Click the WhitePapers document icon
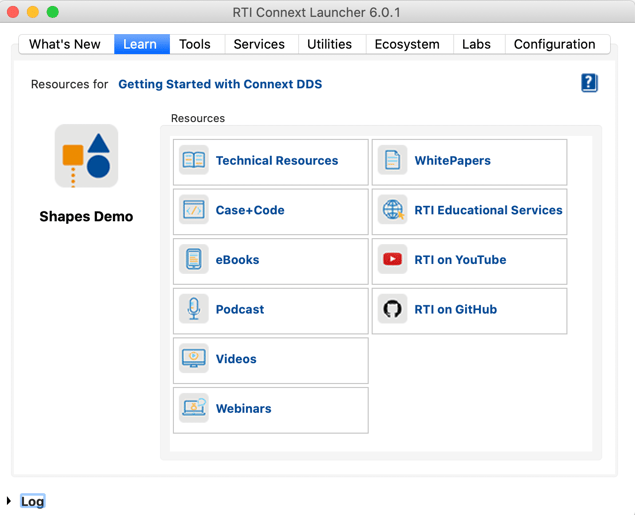The height and width of the screenshot is (515, 635). 392,160
